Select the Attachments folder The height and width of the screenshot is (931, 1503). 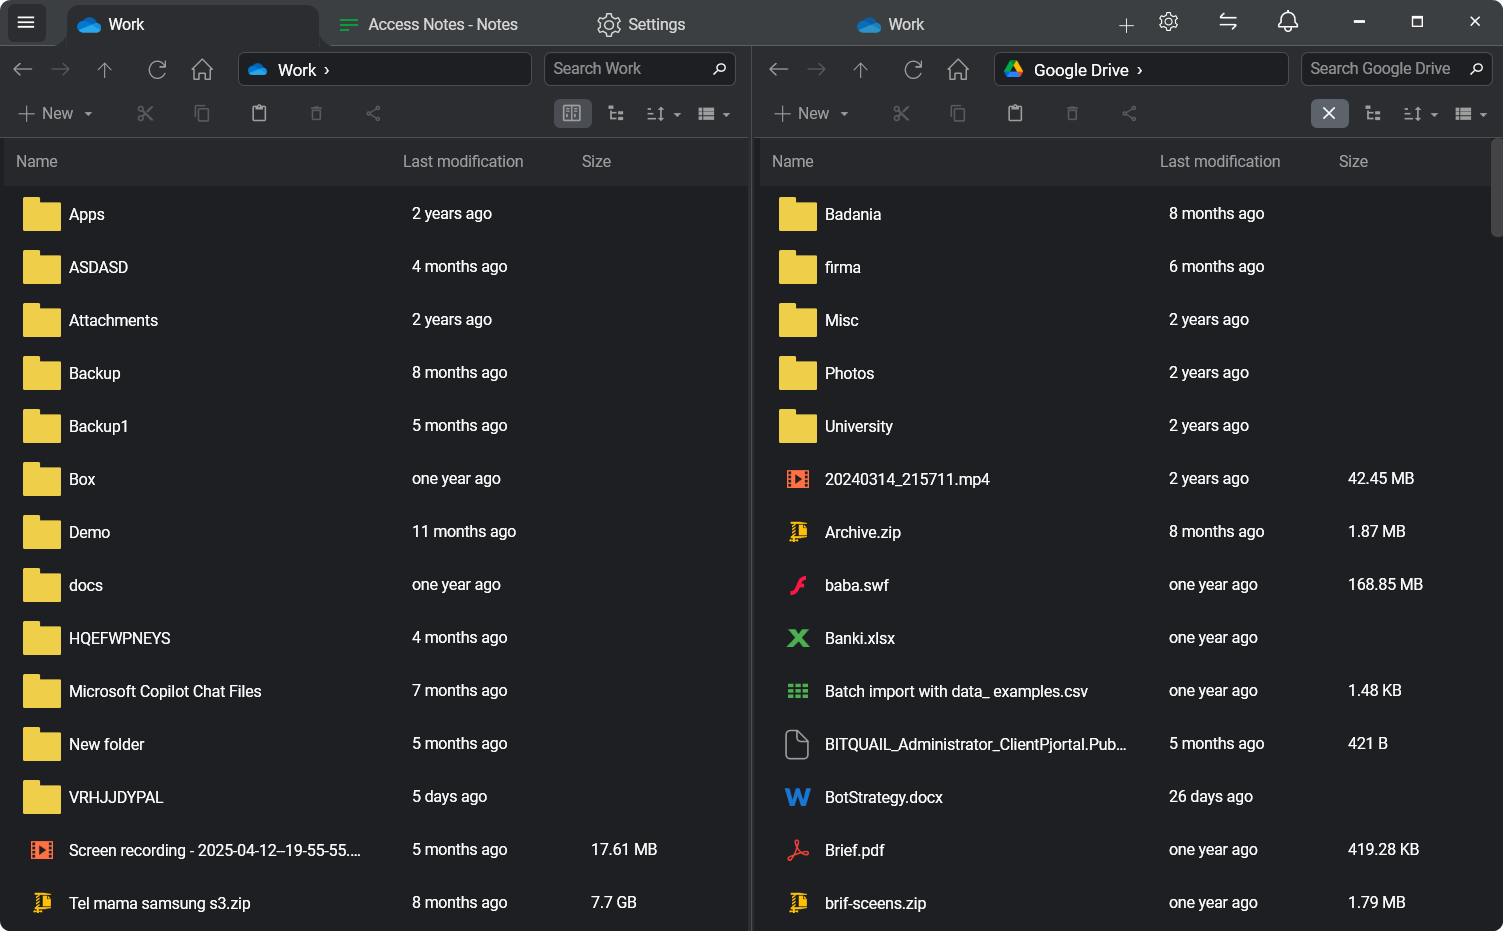pos(376,320)
